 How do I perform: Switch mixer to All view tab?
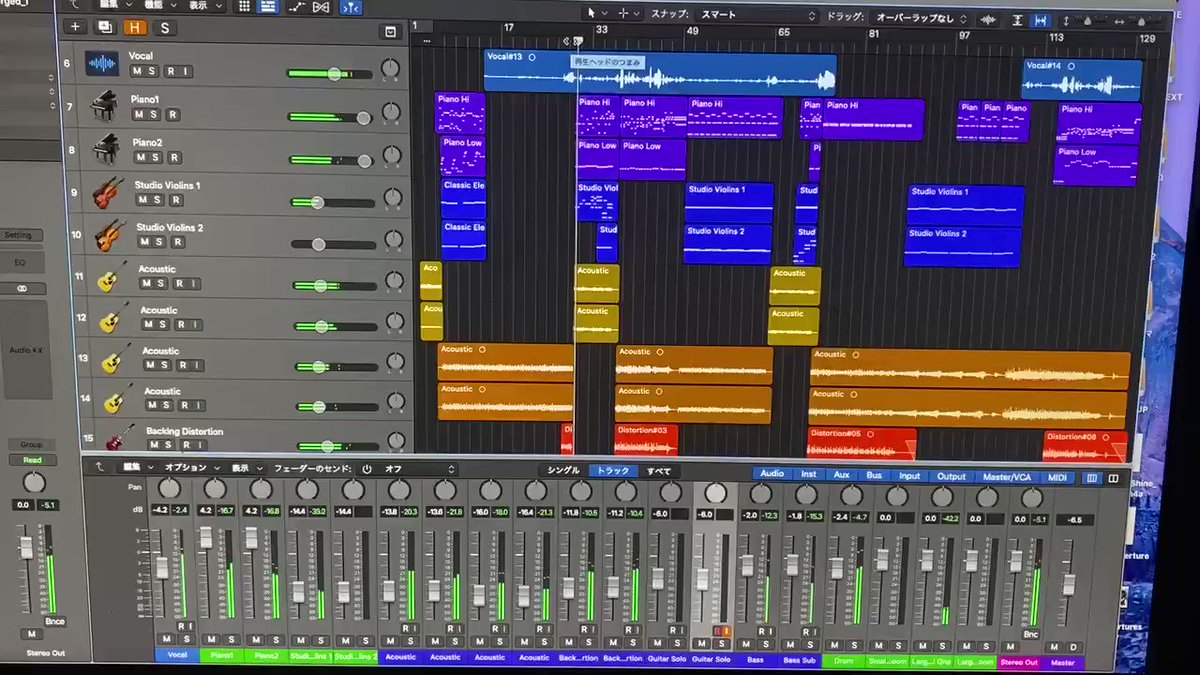tap(658, 471)
